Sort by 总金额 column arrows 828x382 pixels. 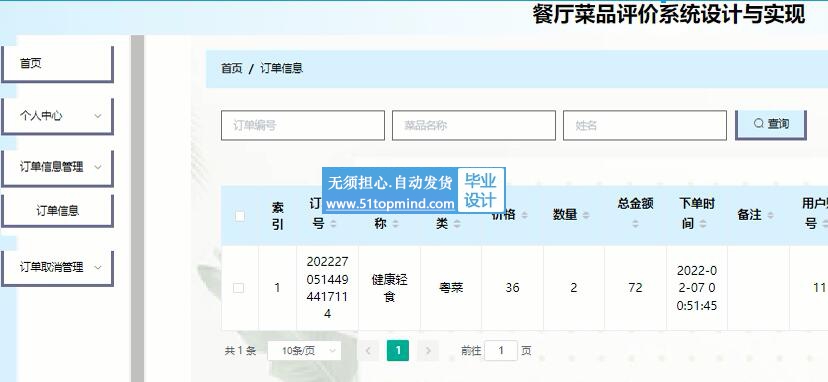pyautogui.click(x=635, y=224)
